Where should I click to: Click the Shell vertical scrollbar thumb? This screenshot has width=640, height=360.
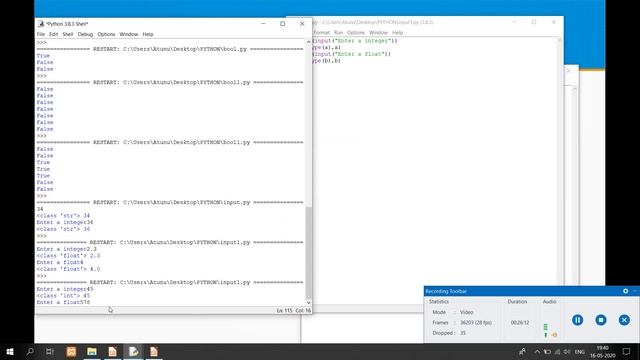pos(309,253)
